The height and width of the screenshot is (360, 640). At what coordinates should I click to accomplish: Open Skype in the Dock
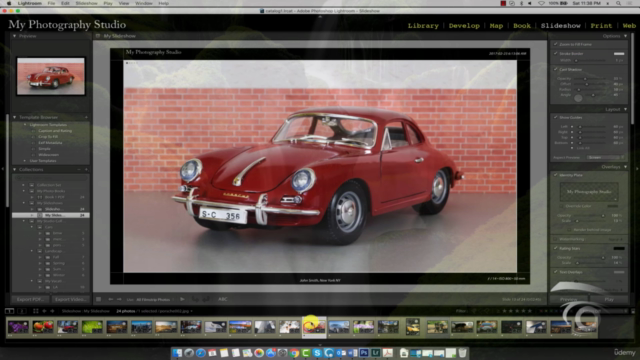tap(318, 353)
